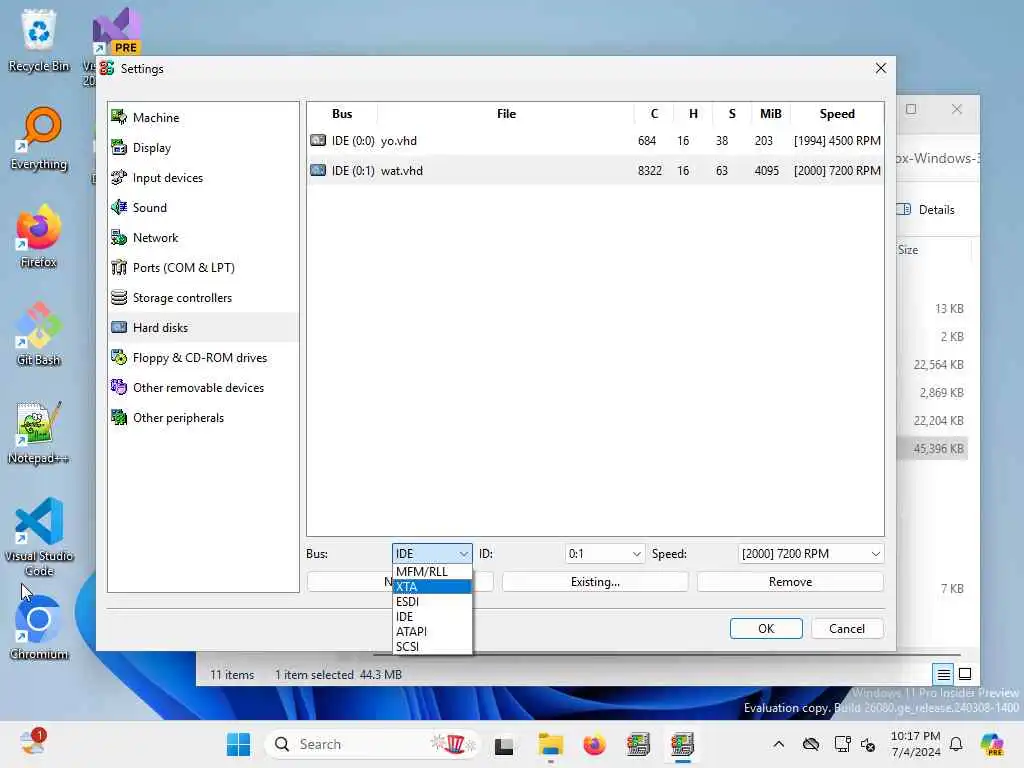The width and height of the screenshot is (1024, 768).
Task: Open the Notepad++ desktop shortcut
Action: click(39, 432)
